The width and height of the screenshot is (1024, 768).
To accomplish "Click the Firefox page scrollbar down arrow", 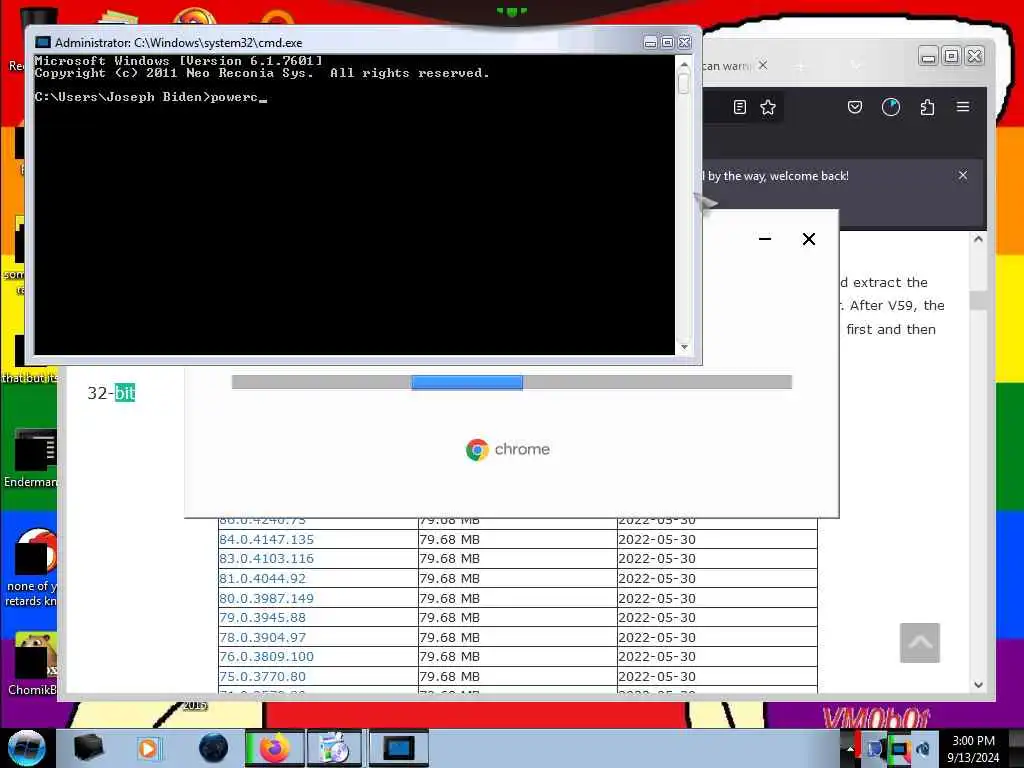I will [978, 684].
